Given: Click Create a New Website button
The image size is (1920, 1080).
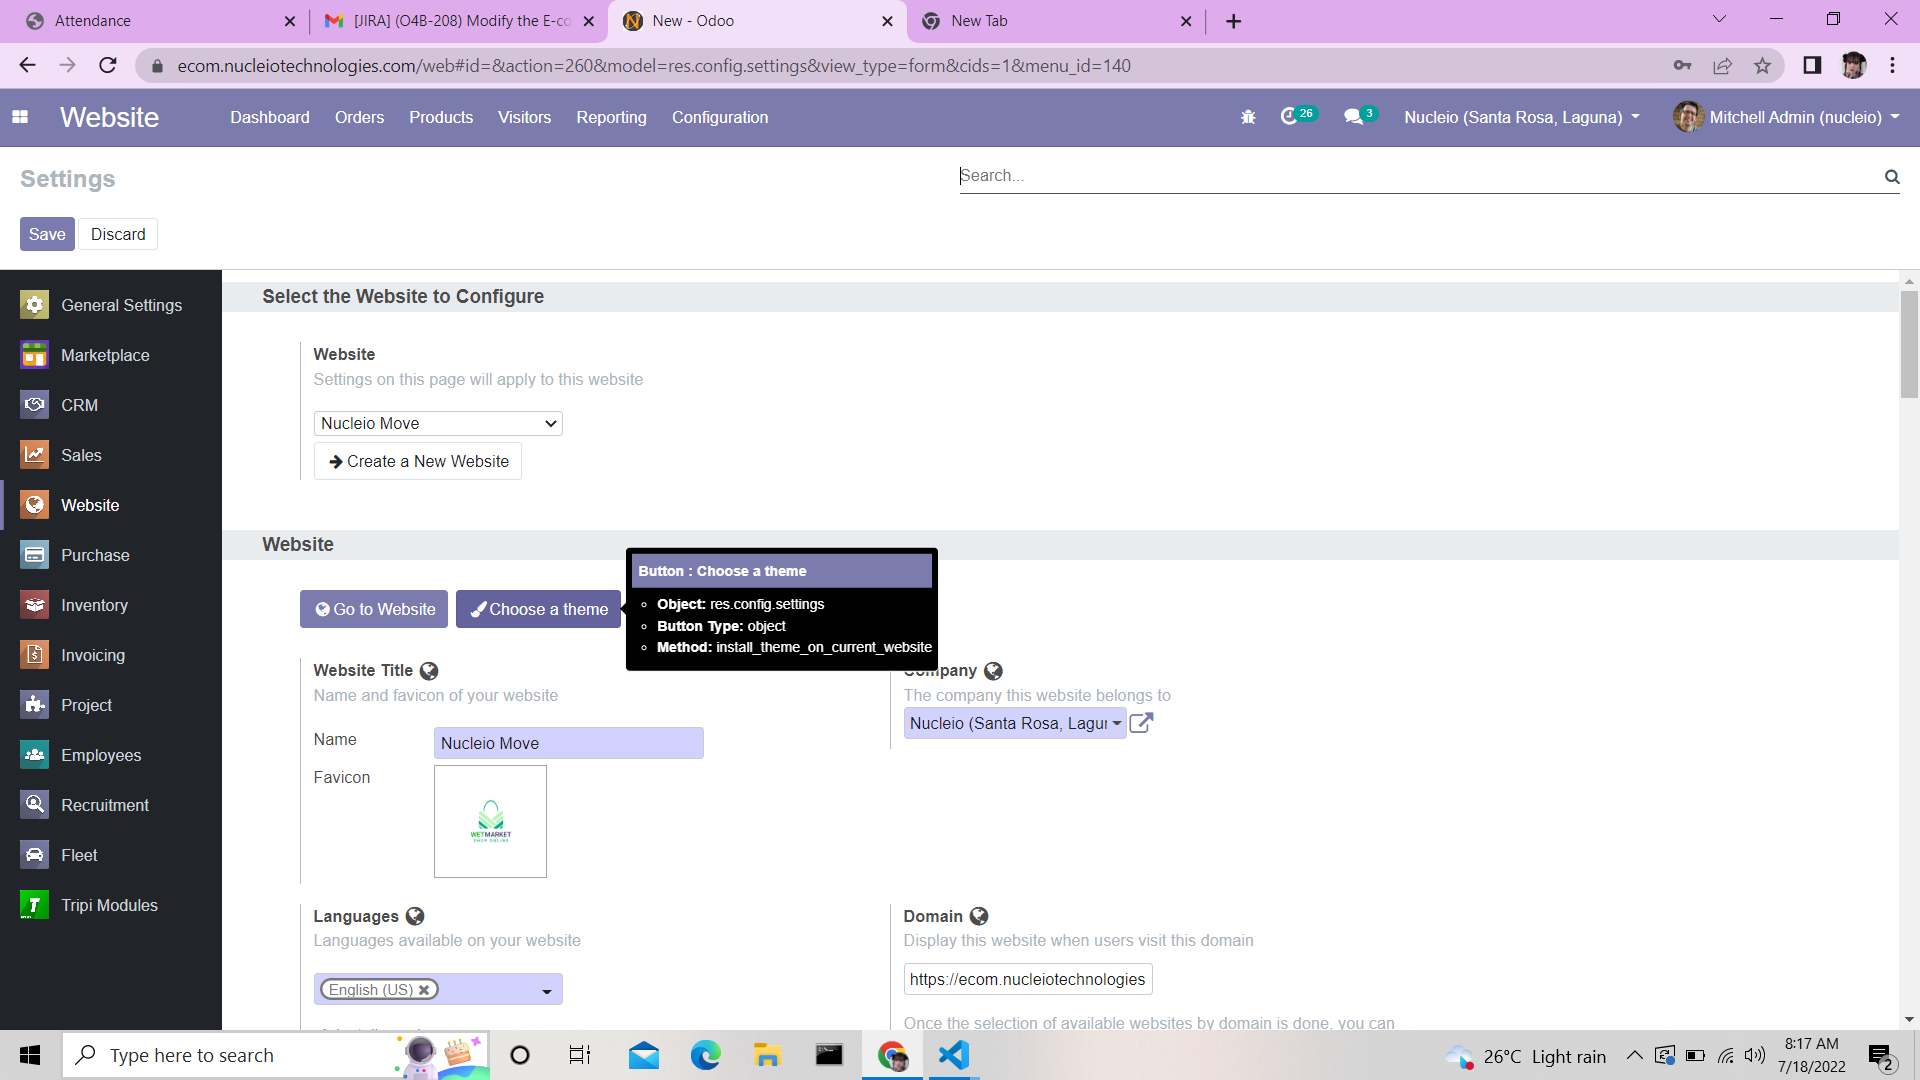Looking at the screenshot, I should pos(418,461).
